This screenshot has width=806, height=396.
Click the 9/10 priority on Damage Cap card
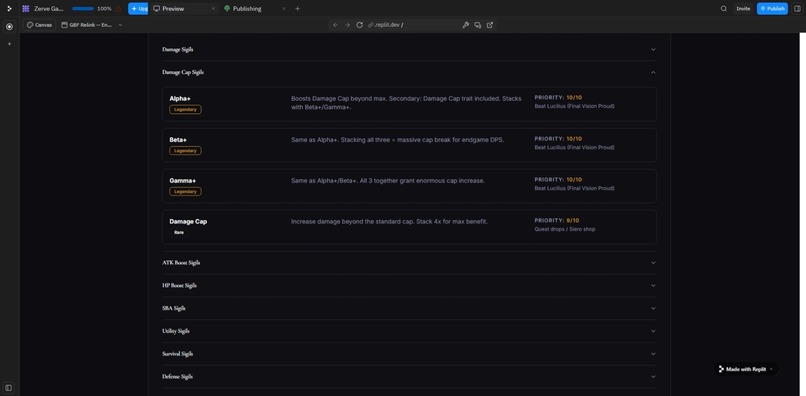[x=573, y=220]
